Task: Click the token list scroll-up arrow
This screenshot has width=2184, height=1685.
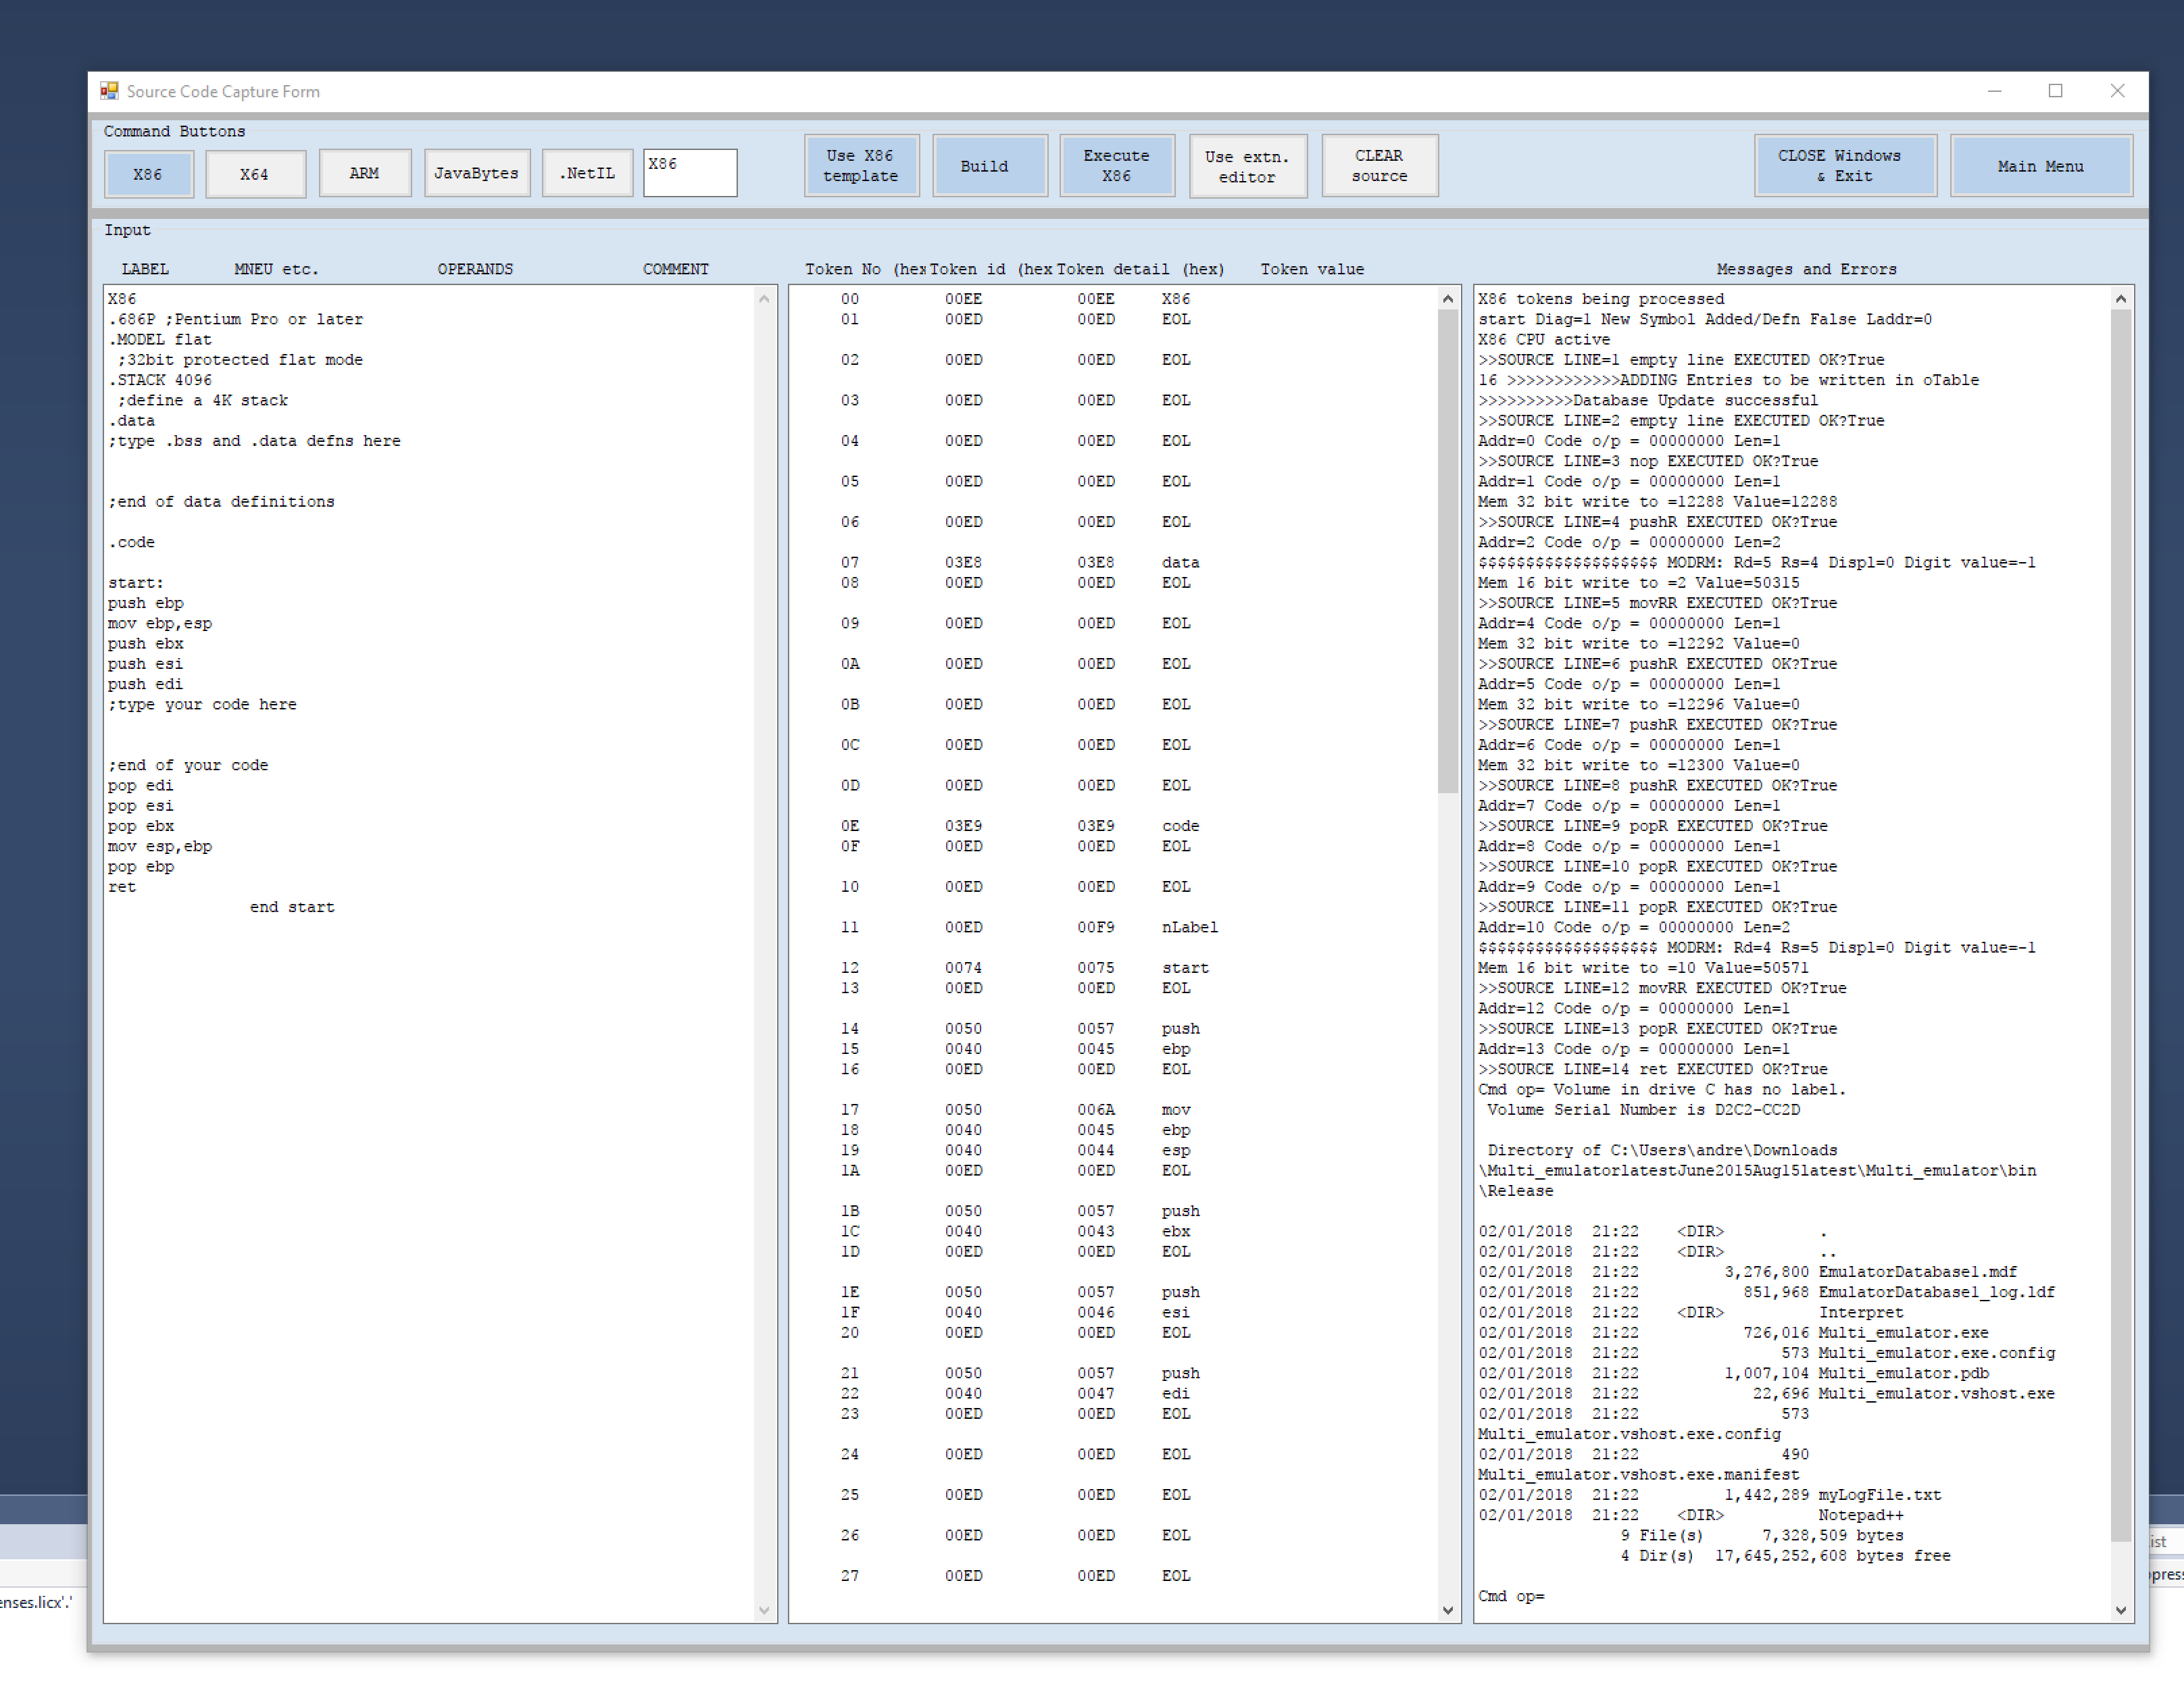Action: point(1448,298)
